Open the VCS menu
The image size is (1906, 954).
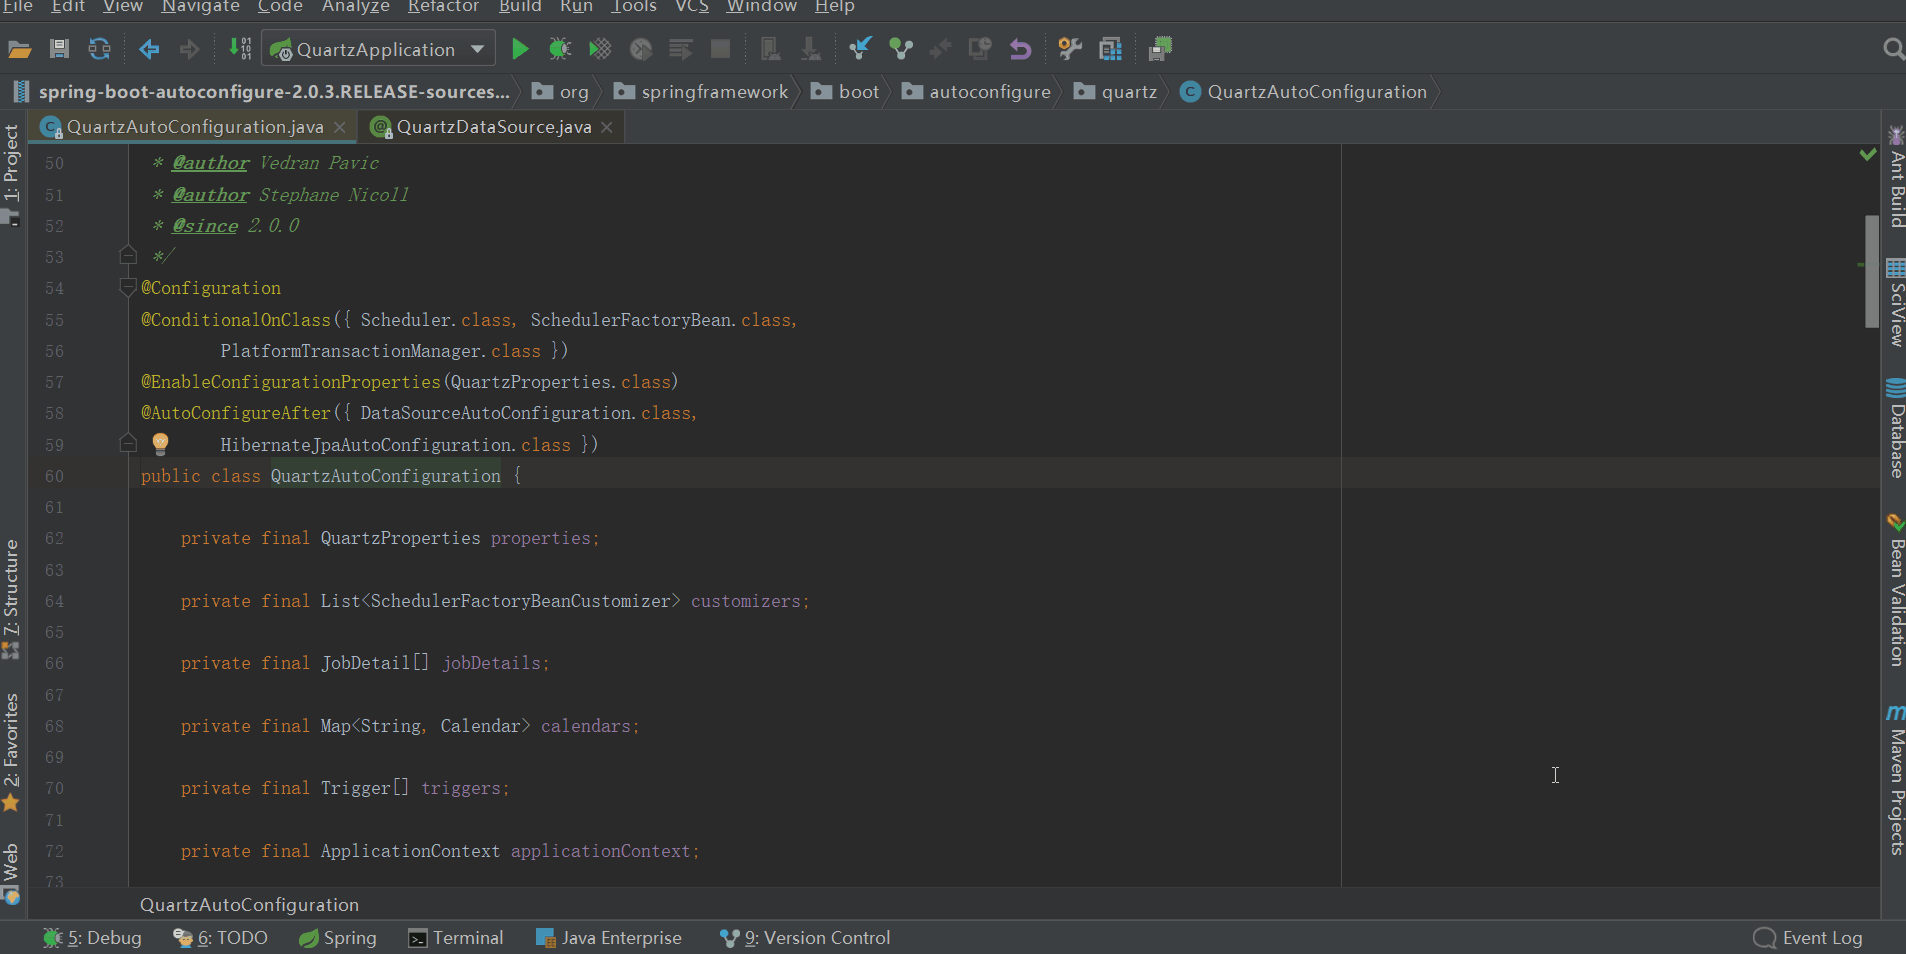[692, 7]
